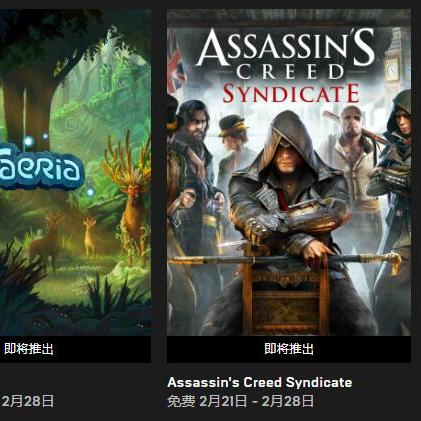Click the bowler-hat character on cover
The width and height of the screenshot is (421, 421).
(x=232, y=147)
